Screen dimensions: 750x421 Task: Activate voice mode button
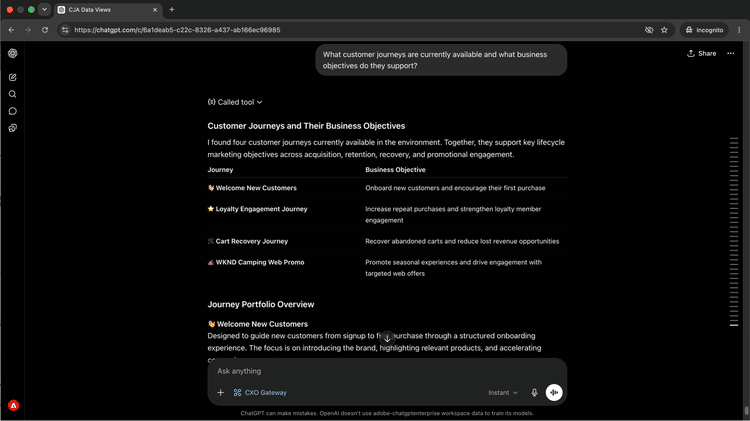coord(554,393)
